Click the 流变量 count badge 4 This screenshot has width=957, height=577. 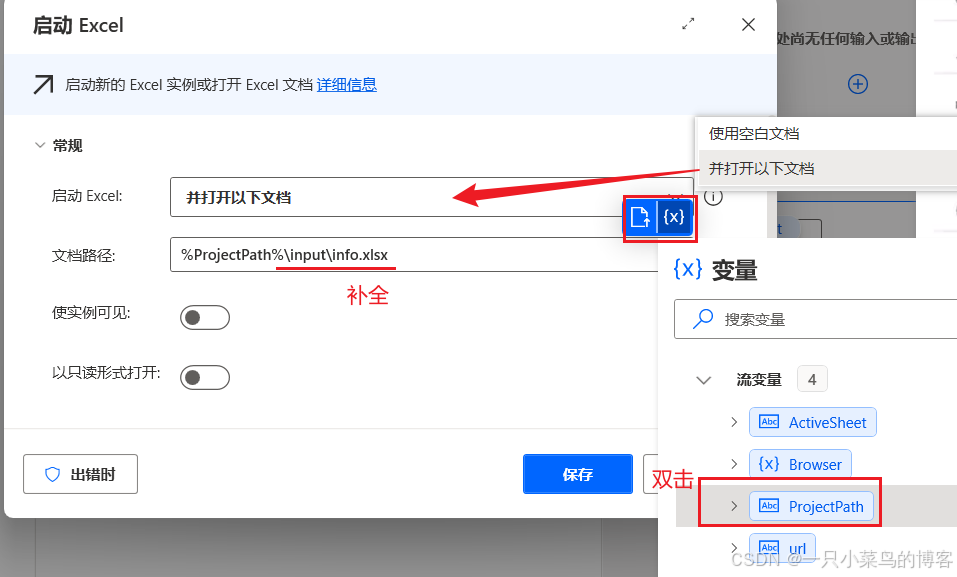tap(812, 379)
